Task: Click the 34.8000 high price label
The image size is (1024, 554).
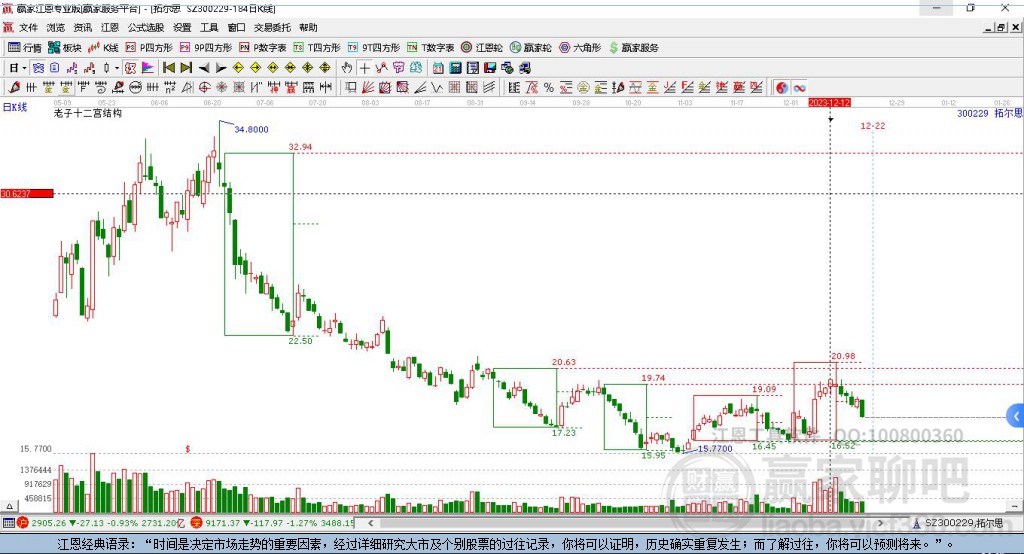Action: [251, 129]
